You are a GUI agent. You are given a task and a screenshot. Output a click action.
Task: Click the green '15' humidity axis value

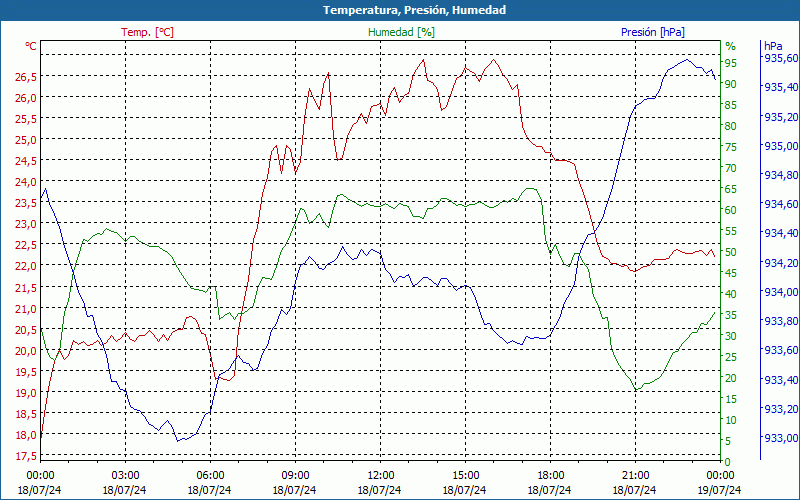[x=731, y=399]
